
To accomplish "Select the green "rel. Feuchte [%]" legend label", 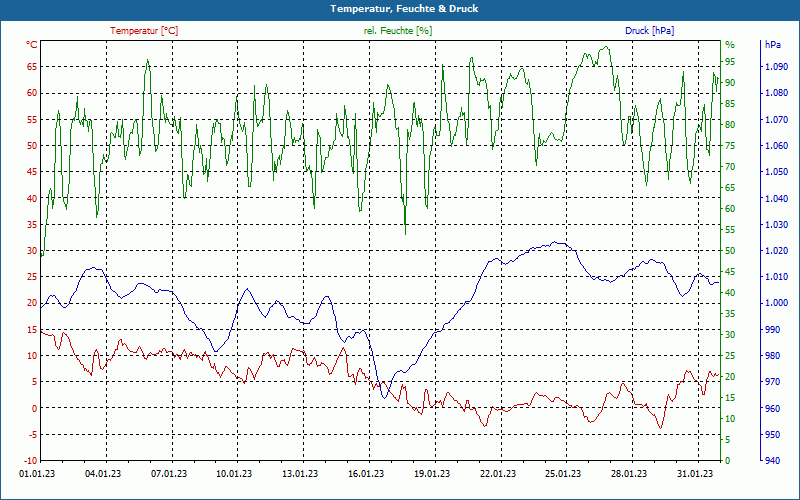I will (398, 31).
